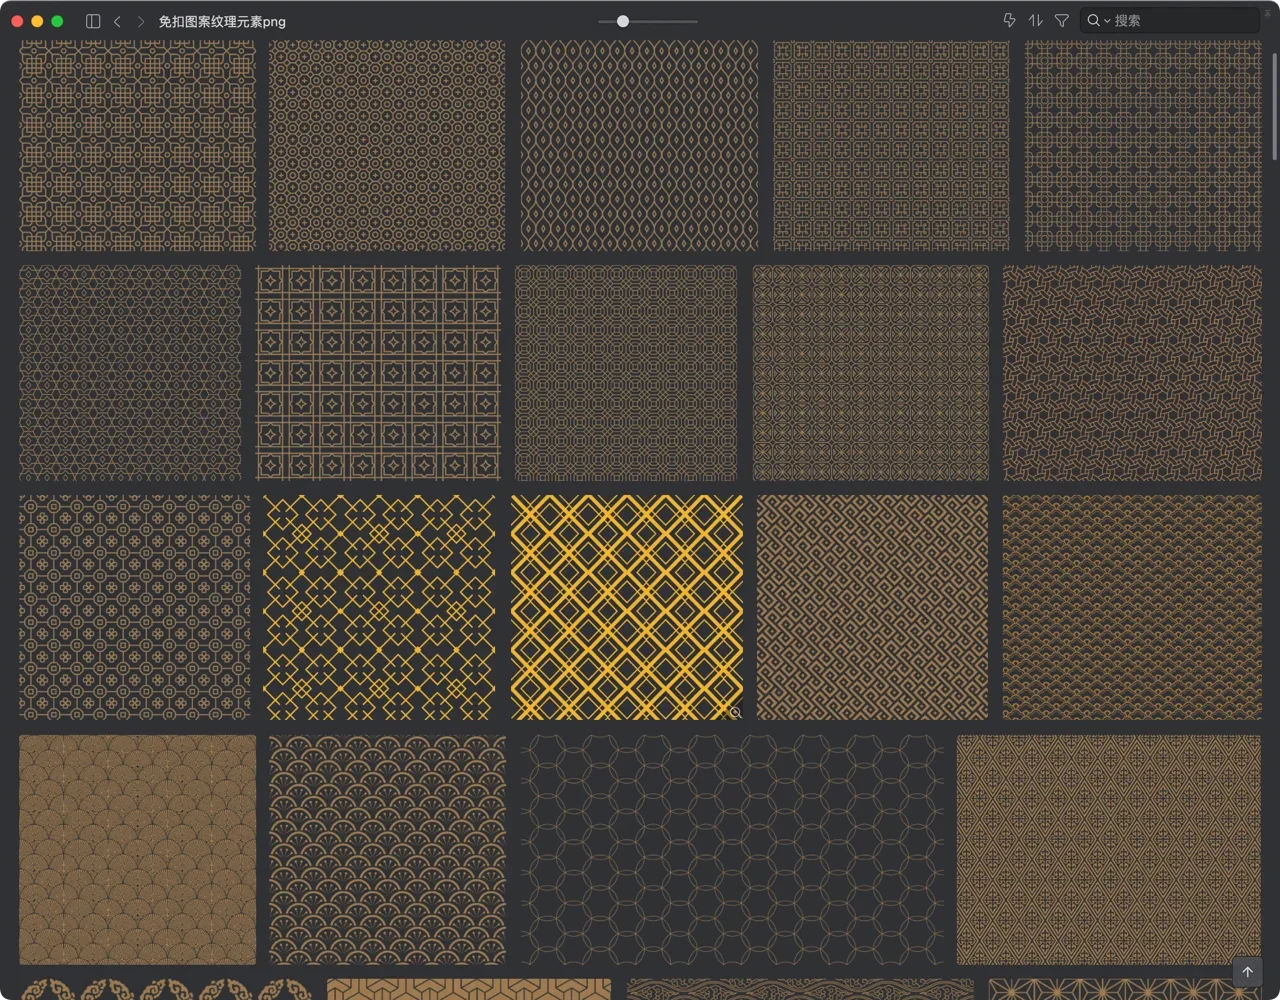Open the wide hexagonal circle outline pattern

coord(731,850)
